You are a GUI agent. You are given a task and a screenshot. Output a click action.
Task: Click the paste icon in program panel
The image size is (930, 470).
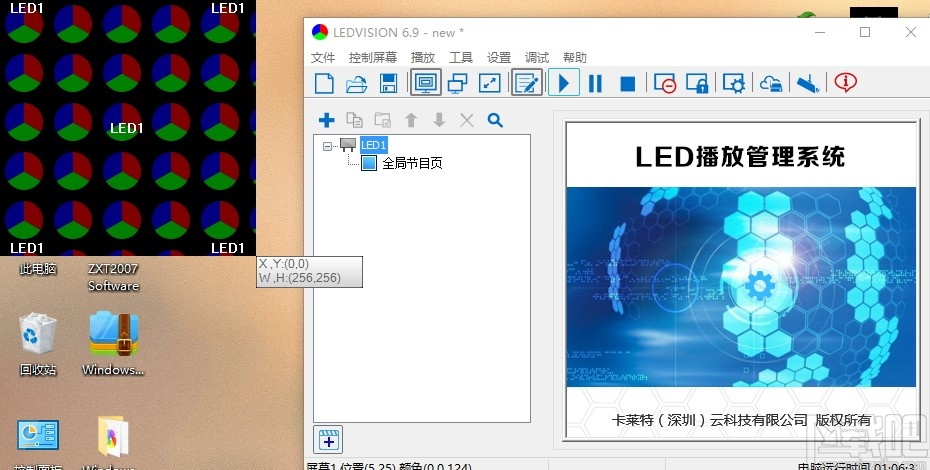click(x=383, y=120)
